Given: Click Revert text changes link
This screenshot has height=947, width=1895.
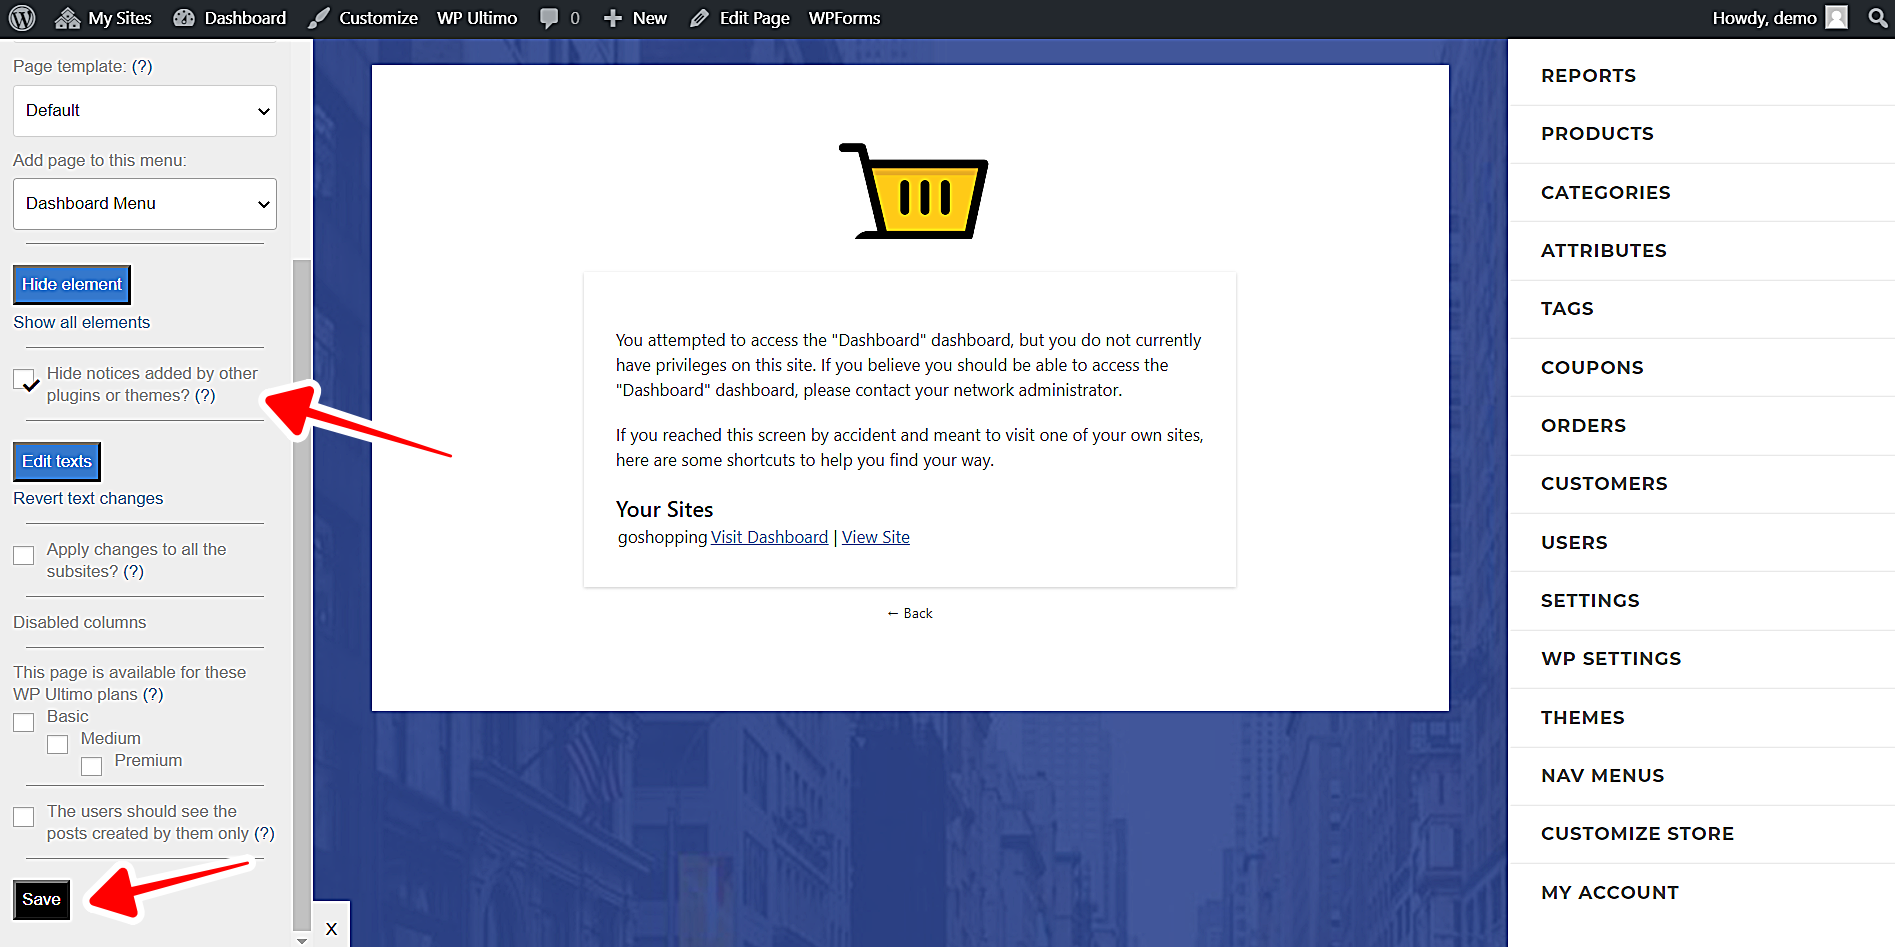Looking at the screenshot, I should 88,498.
